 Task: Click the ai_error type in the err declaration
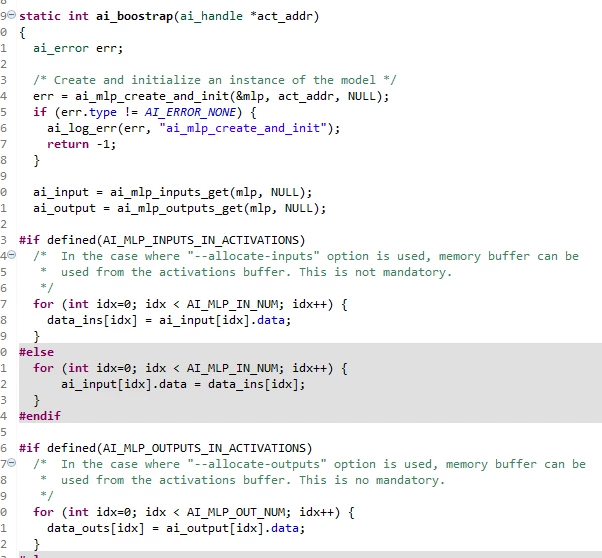tap(61, 48)
